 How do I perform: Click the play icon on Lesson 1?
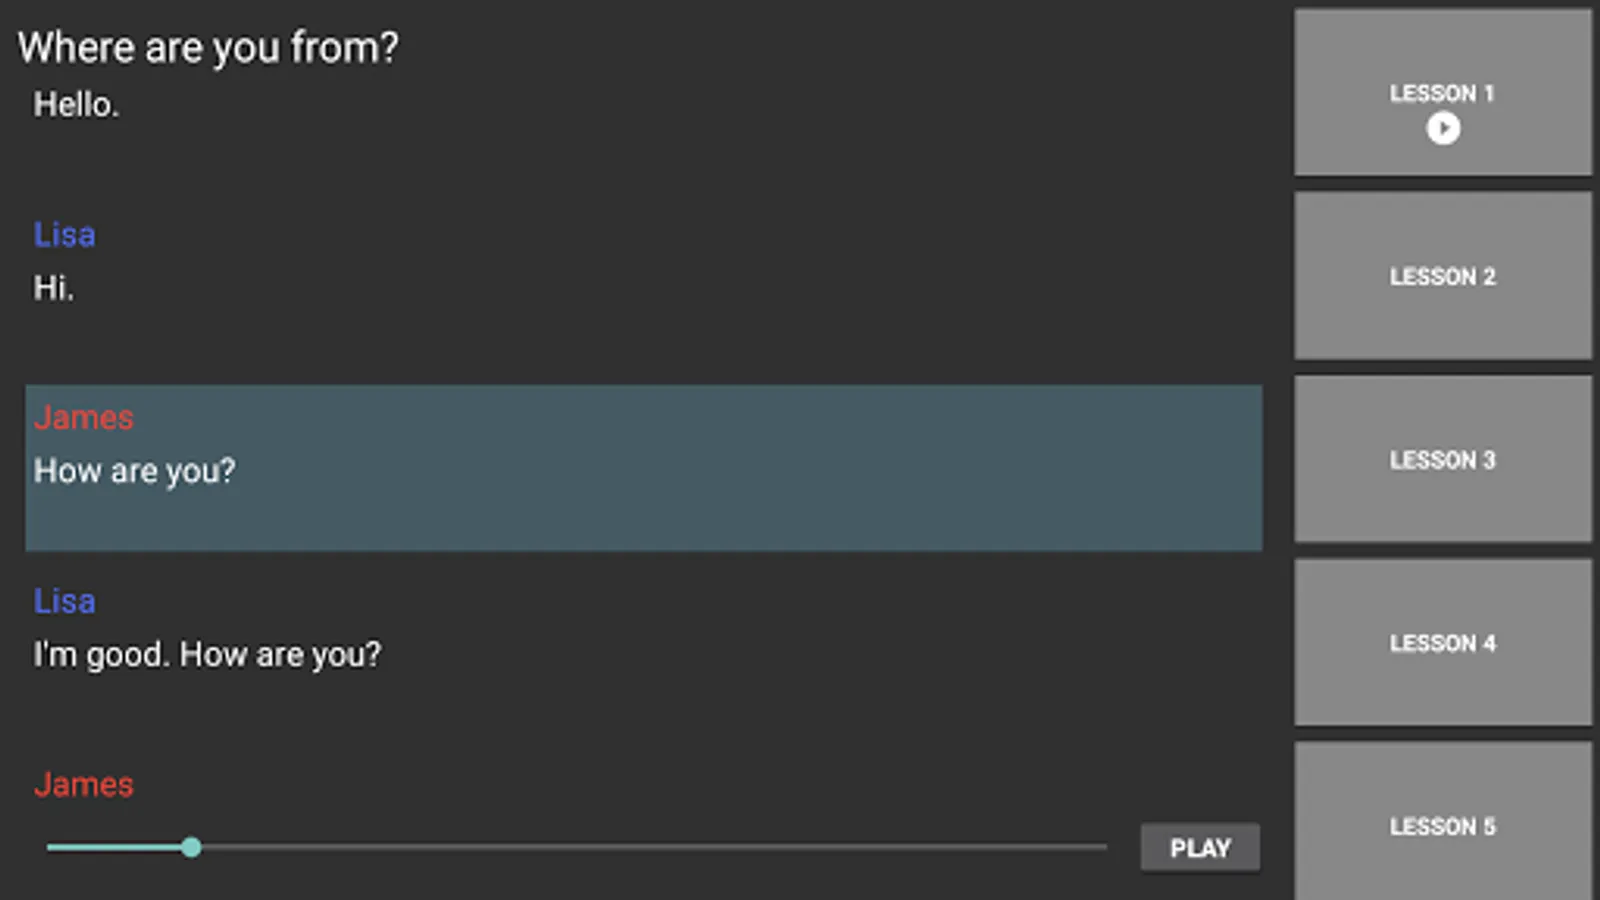tap(1442, 129)
